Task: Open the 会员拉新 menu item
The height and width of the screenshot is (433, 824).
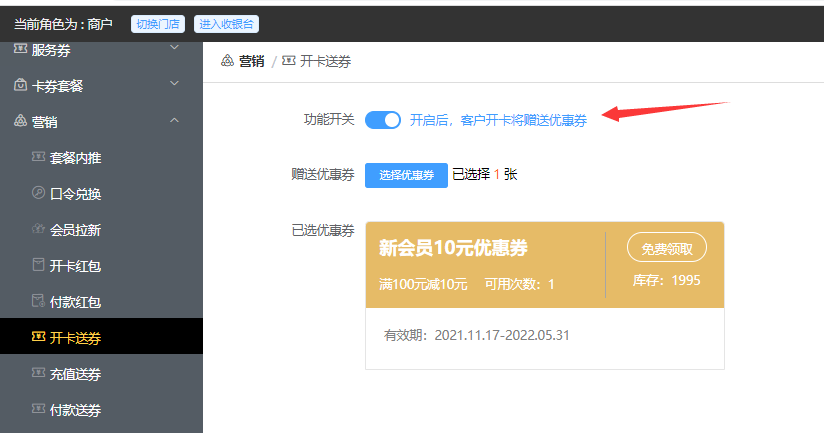Action: [101, 230]
